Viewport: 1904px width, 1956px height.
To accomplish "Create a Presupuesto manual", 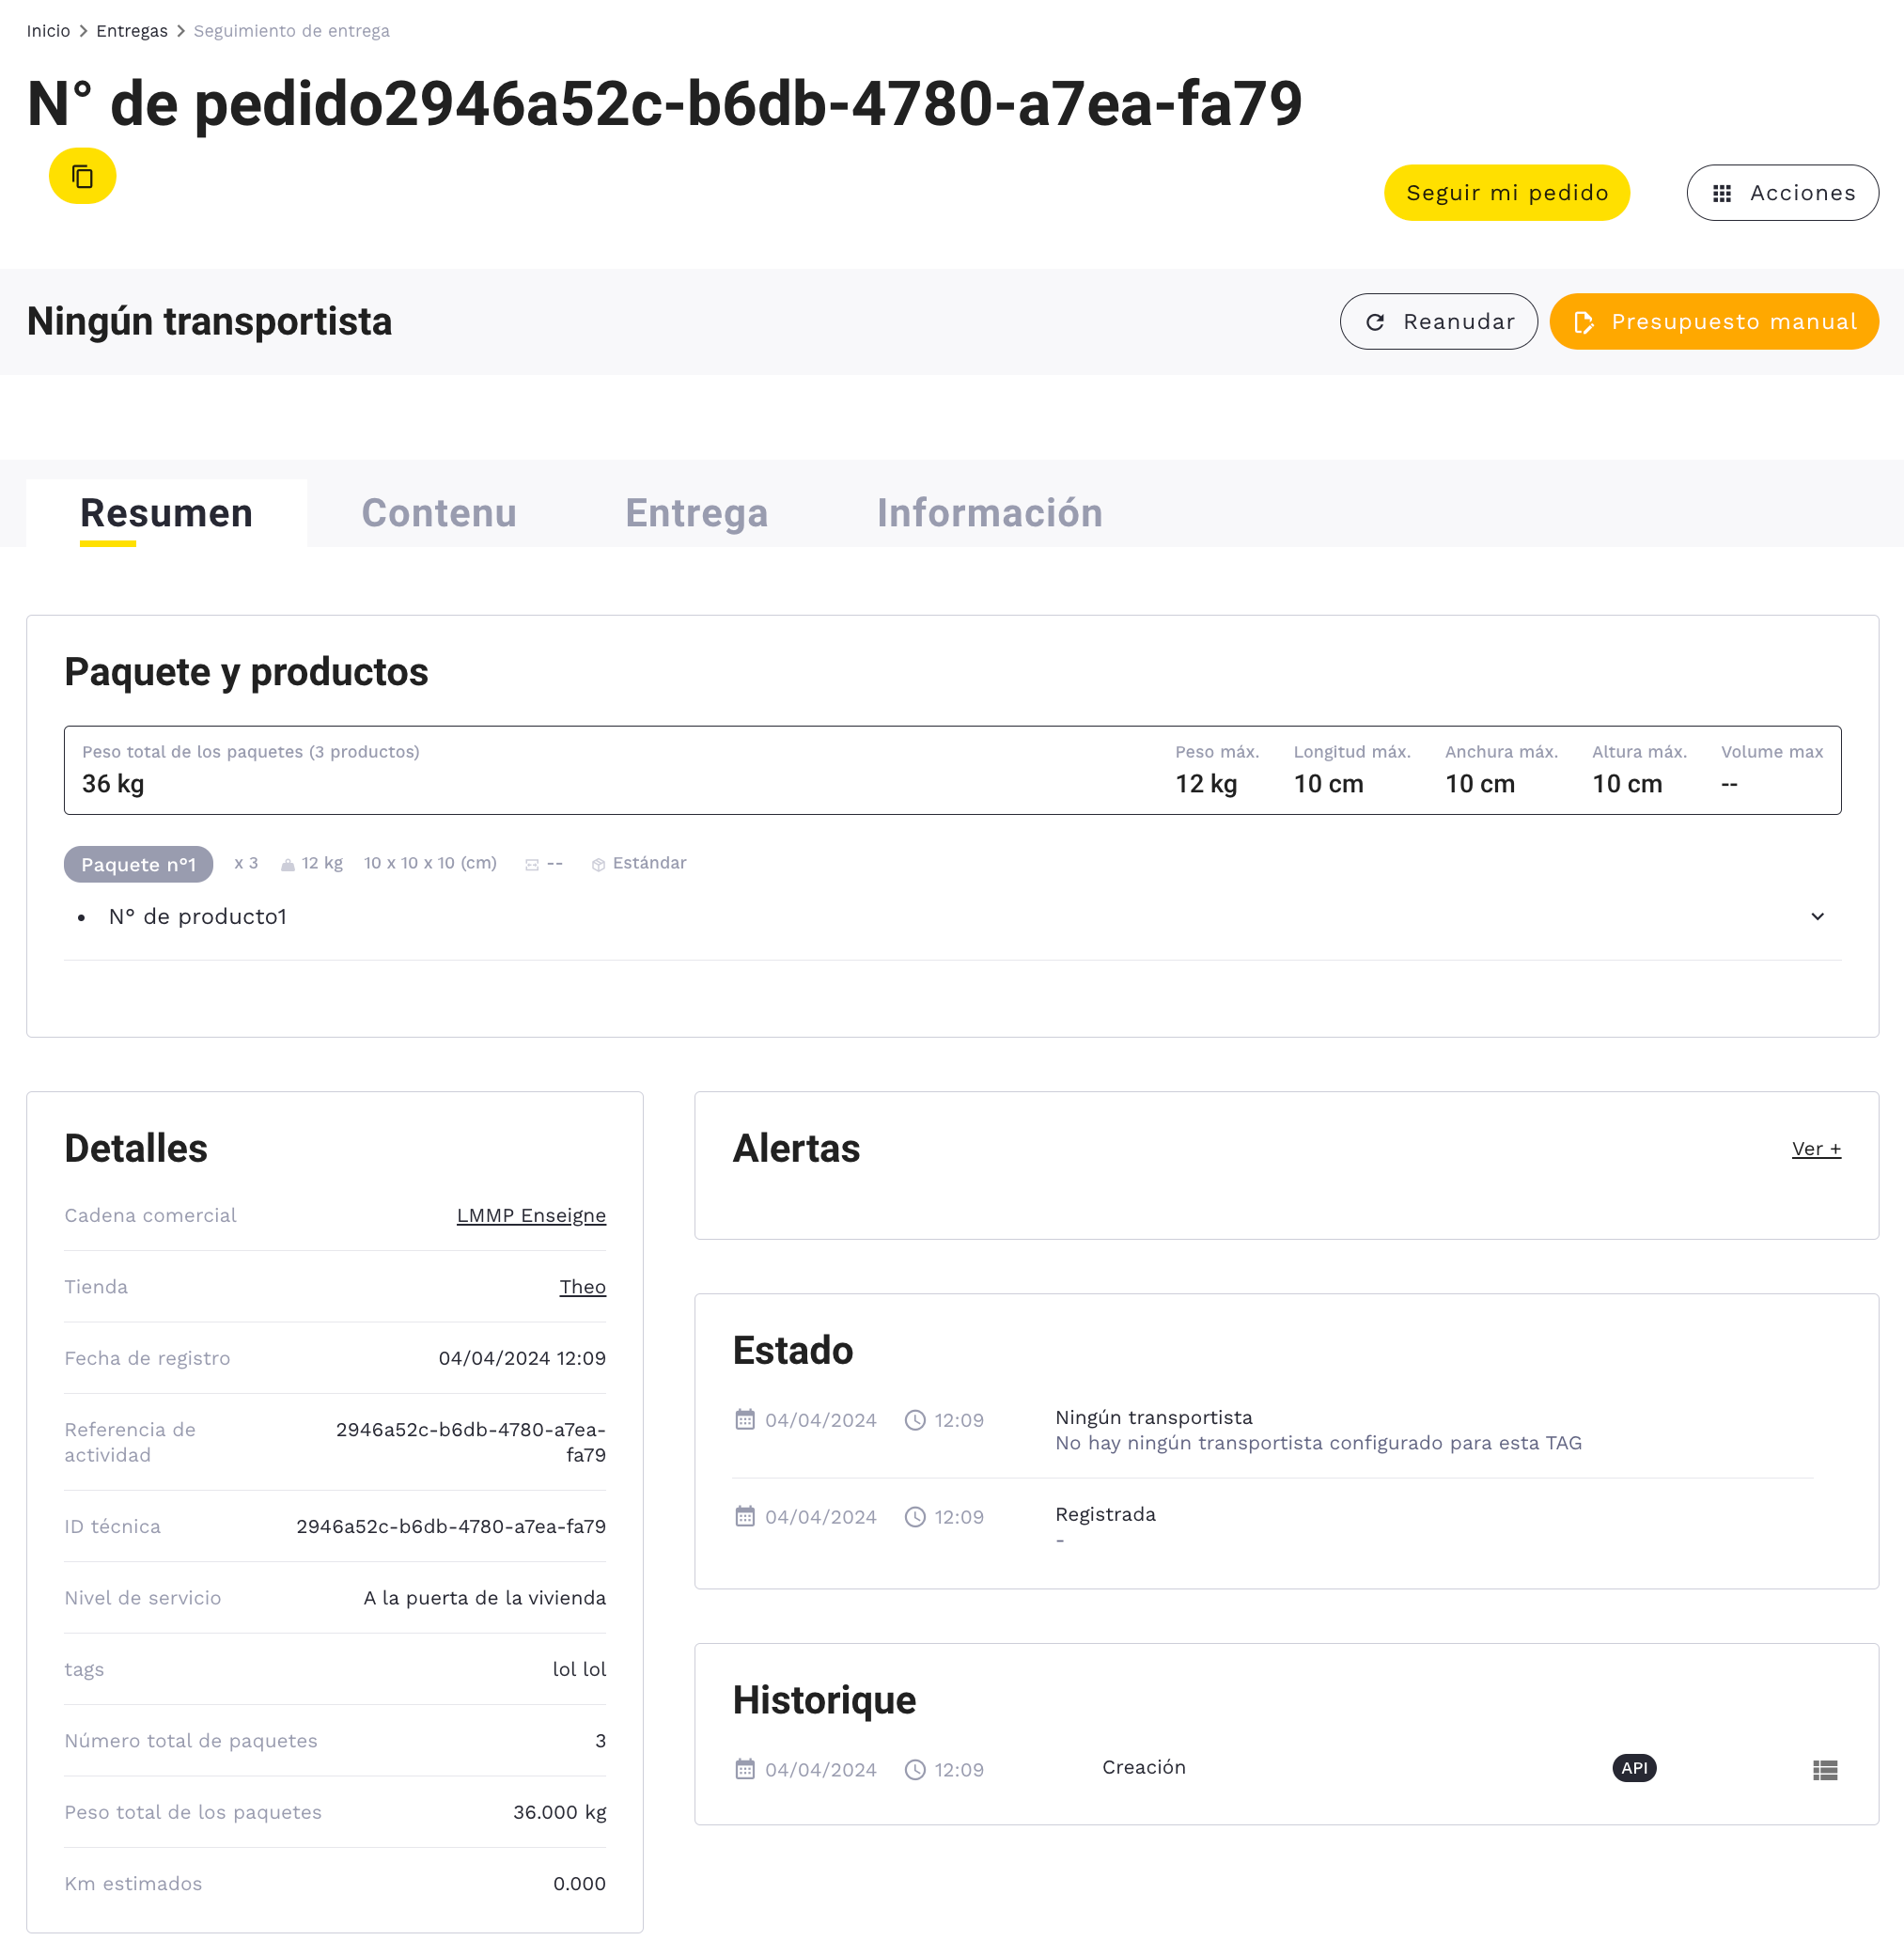I will click(x=1713, y=322).
